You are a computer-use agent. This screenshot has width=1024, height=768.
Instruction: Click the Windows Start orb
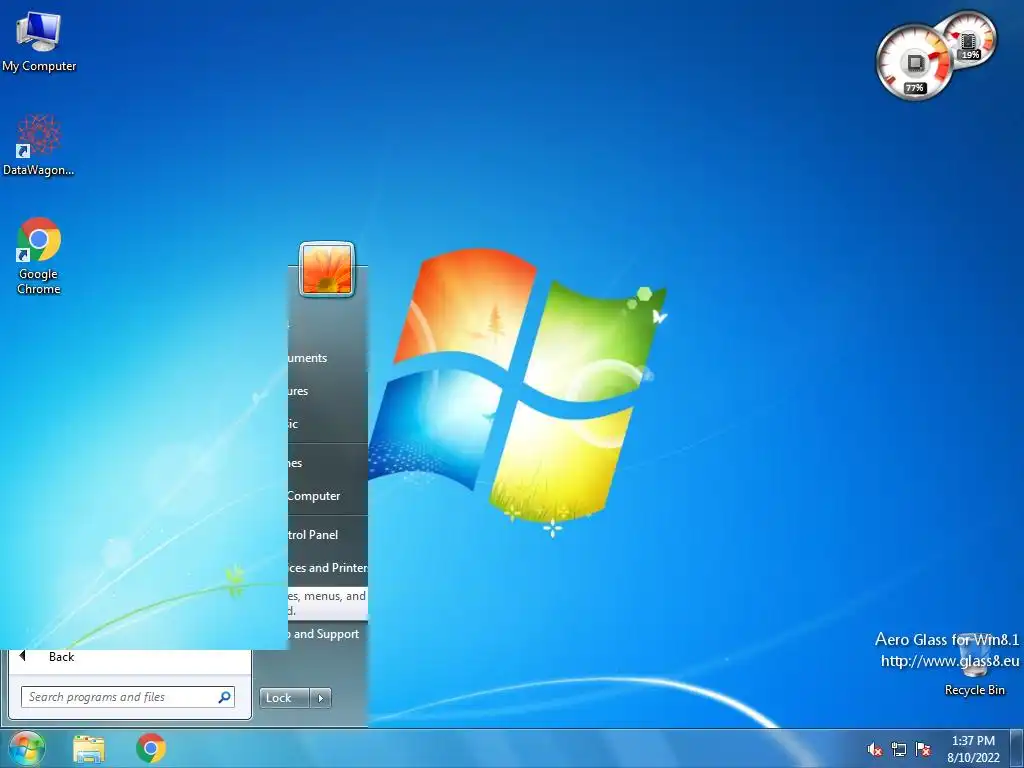(x=27, y=748)
